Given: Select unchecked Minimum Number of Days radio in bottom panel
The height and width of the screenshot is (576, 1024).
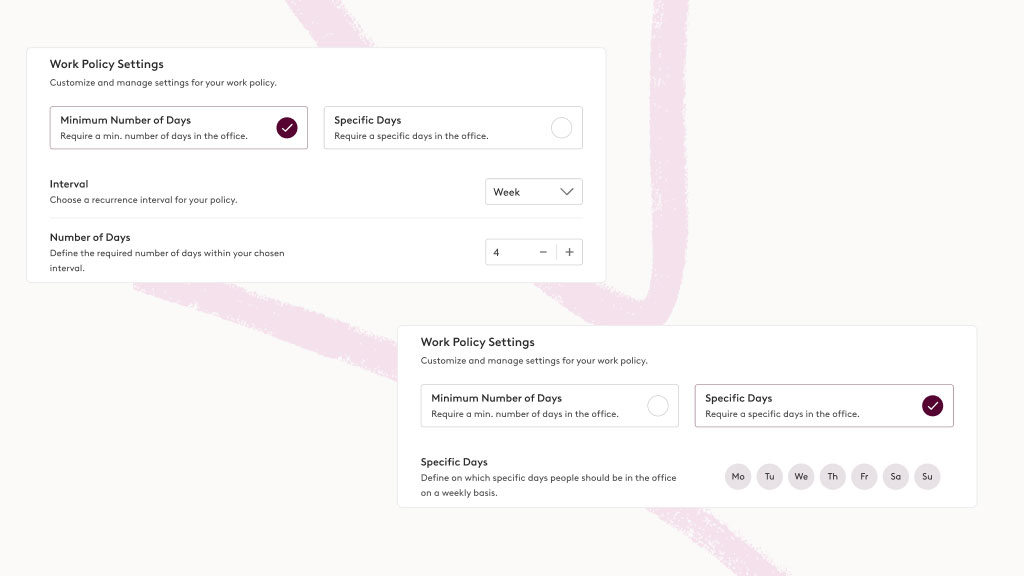Looking at the screenshot, I should (x=658, y=406).
